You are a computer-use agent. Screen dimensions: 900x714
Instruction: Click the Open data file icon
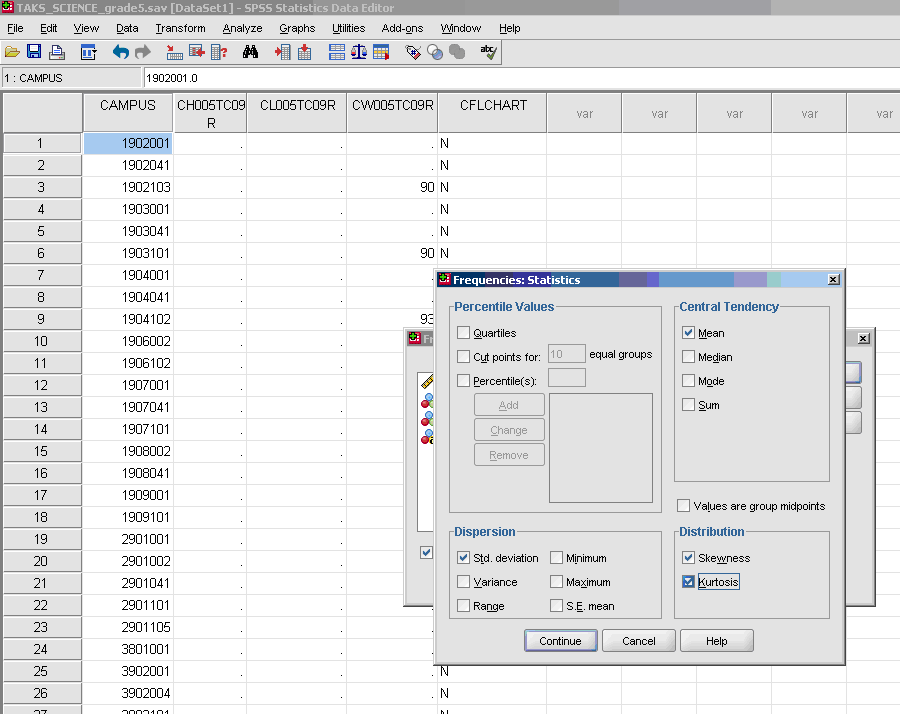12,52
